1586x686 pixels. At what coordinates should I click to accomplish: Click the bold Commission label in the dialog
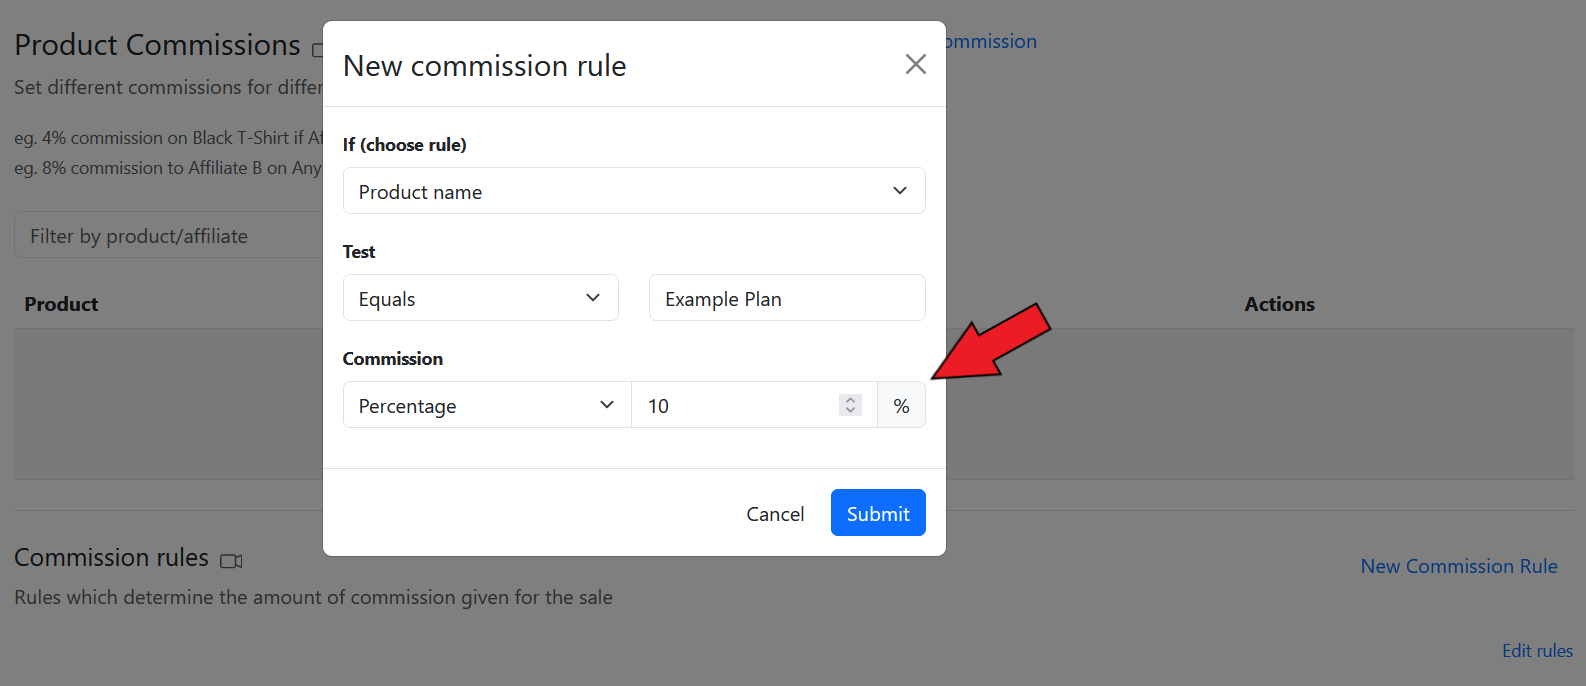(392, 359)
